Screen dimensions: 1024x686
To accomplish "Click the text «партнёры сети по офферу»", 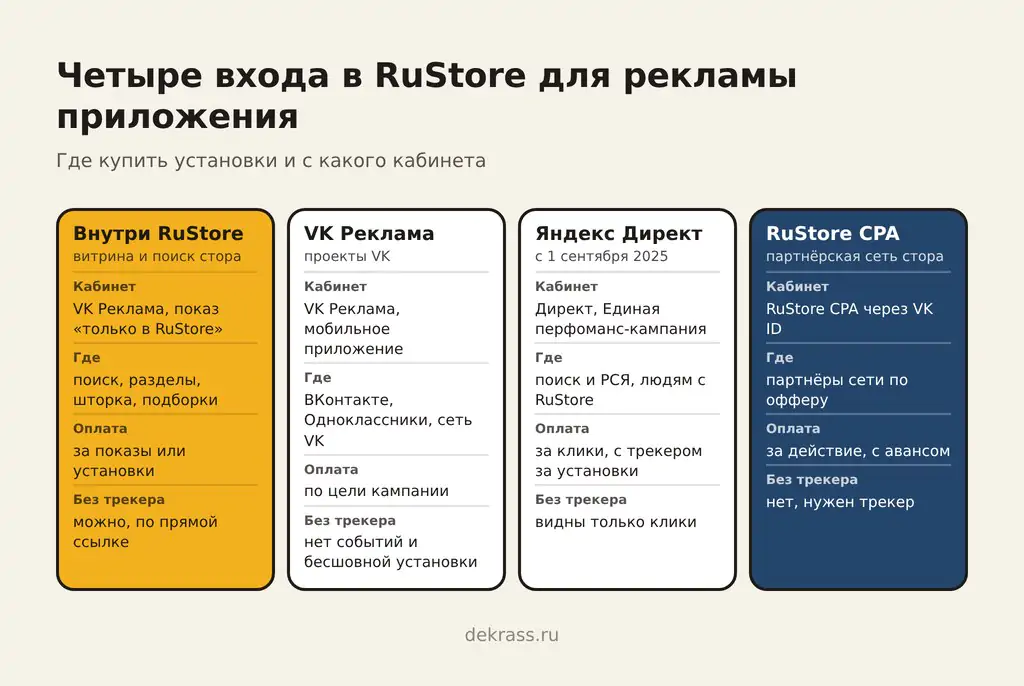I will (x=837, y=390).
